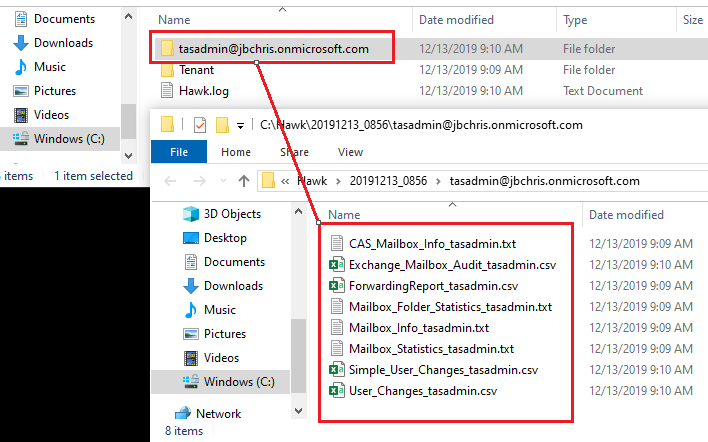Open the File tab
Screen dimensions: 708x442
click(179, 152)
